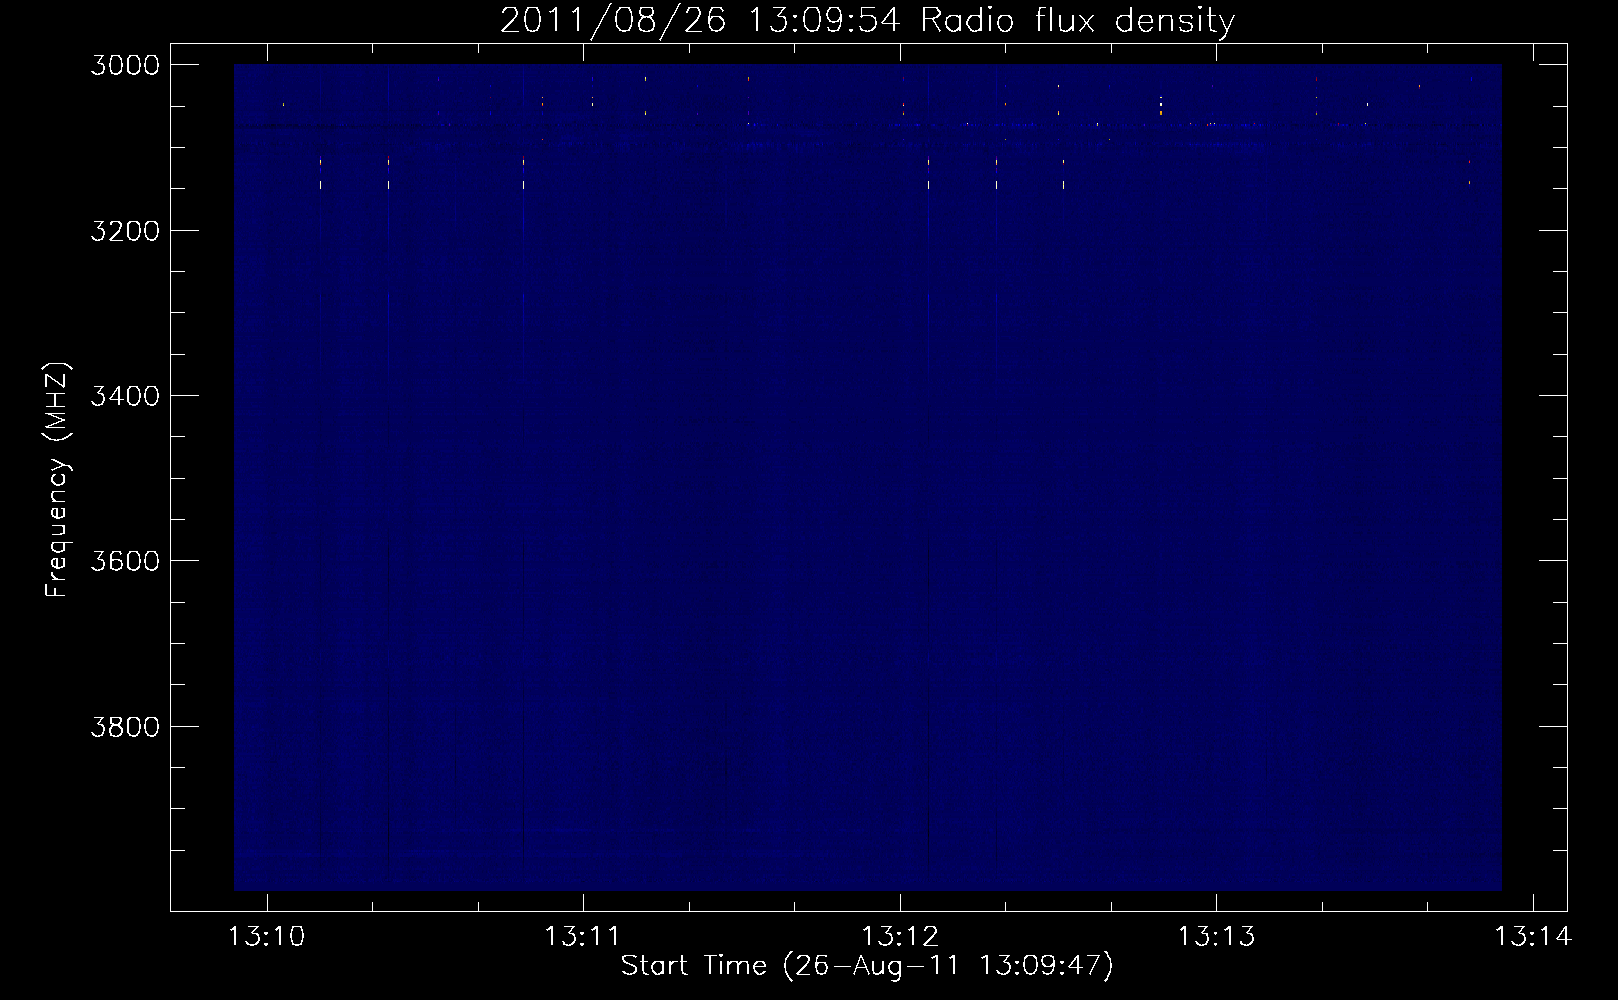Click the 3400 frequency tick label
Image resolution: width=1618 pixels, height=1000 pixels.
click(125, 396)
